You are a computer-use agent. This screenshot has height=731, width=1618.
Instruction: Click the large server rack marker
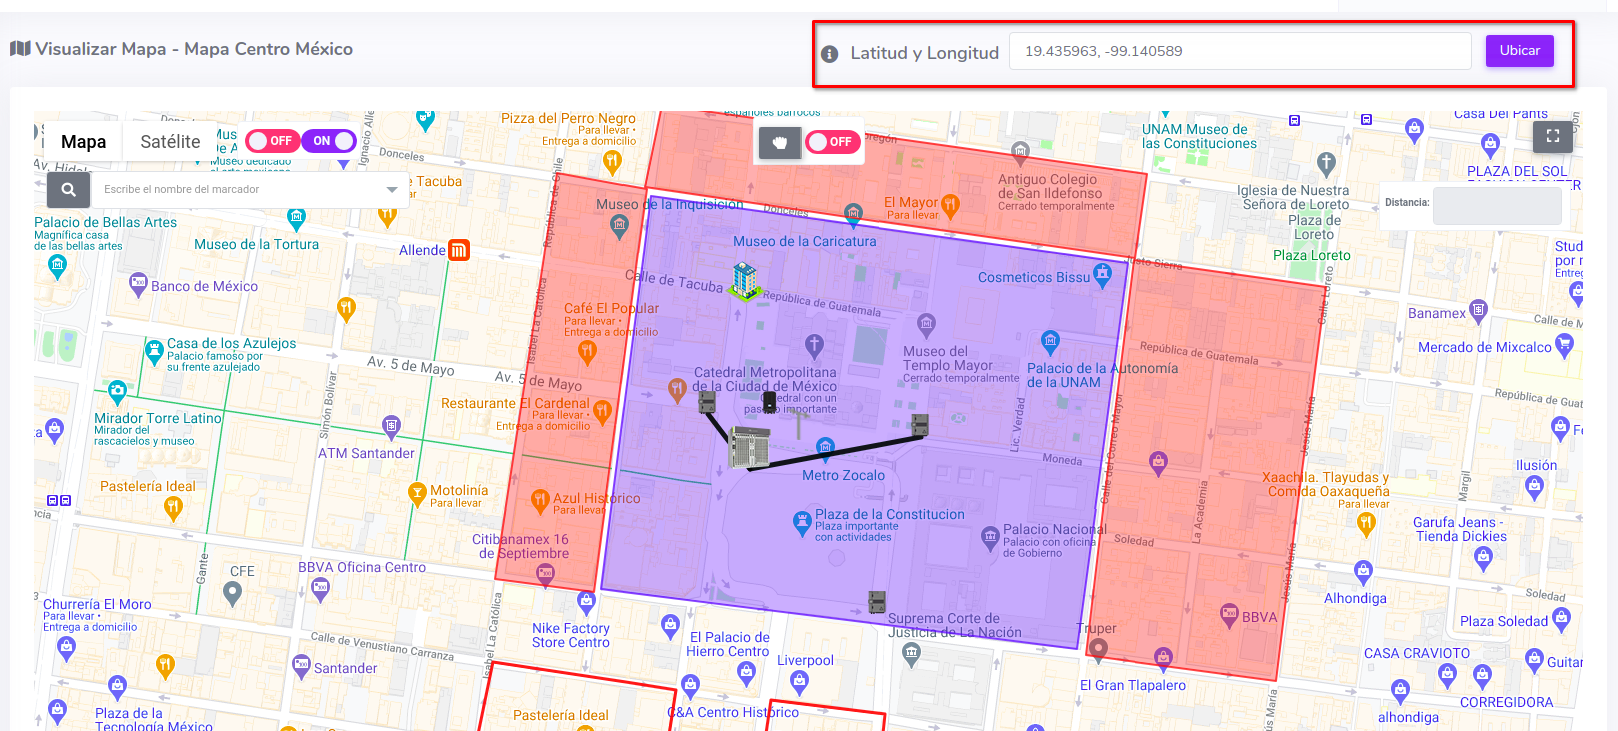tap(749, 447)
